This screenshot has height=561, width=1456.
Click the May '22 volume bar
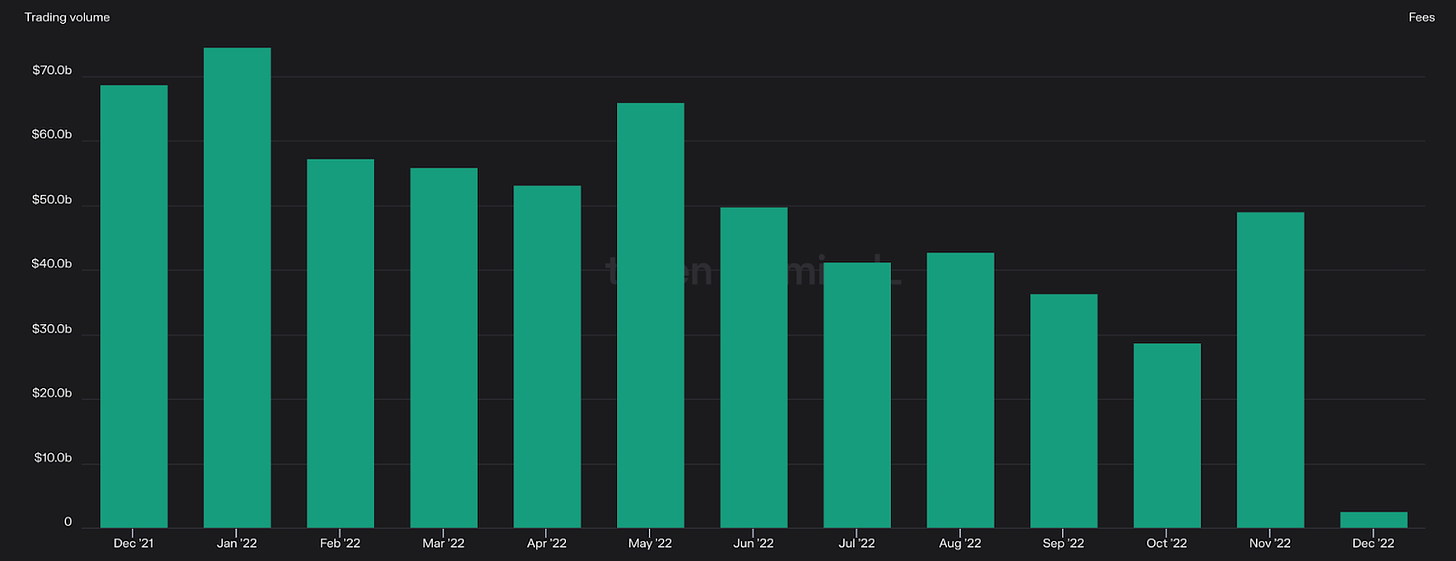650,315
